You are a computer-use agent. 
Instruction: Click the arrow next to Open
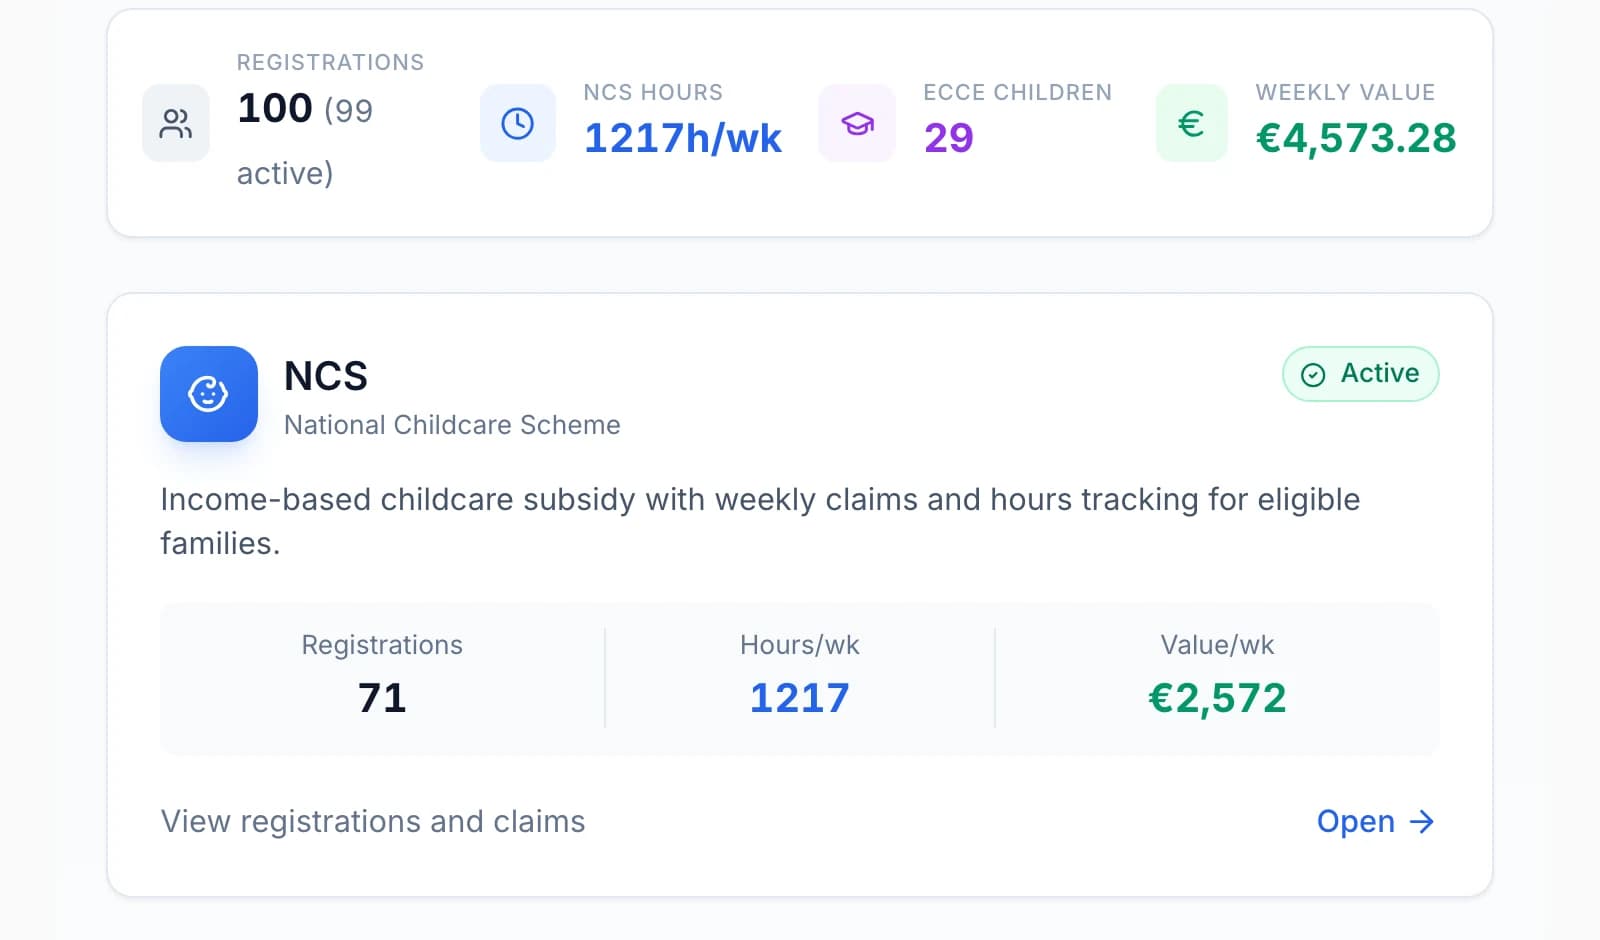click(1422, 822)
